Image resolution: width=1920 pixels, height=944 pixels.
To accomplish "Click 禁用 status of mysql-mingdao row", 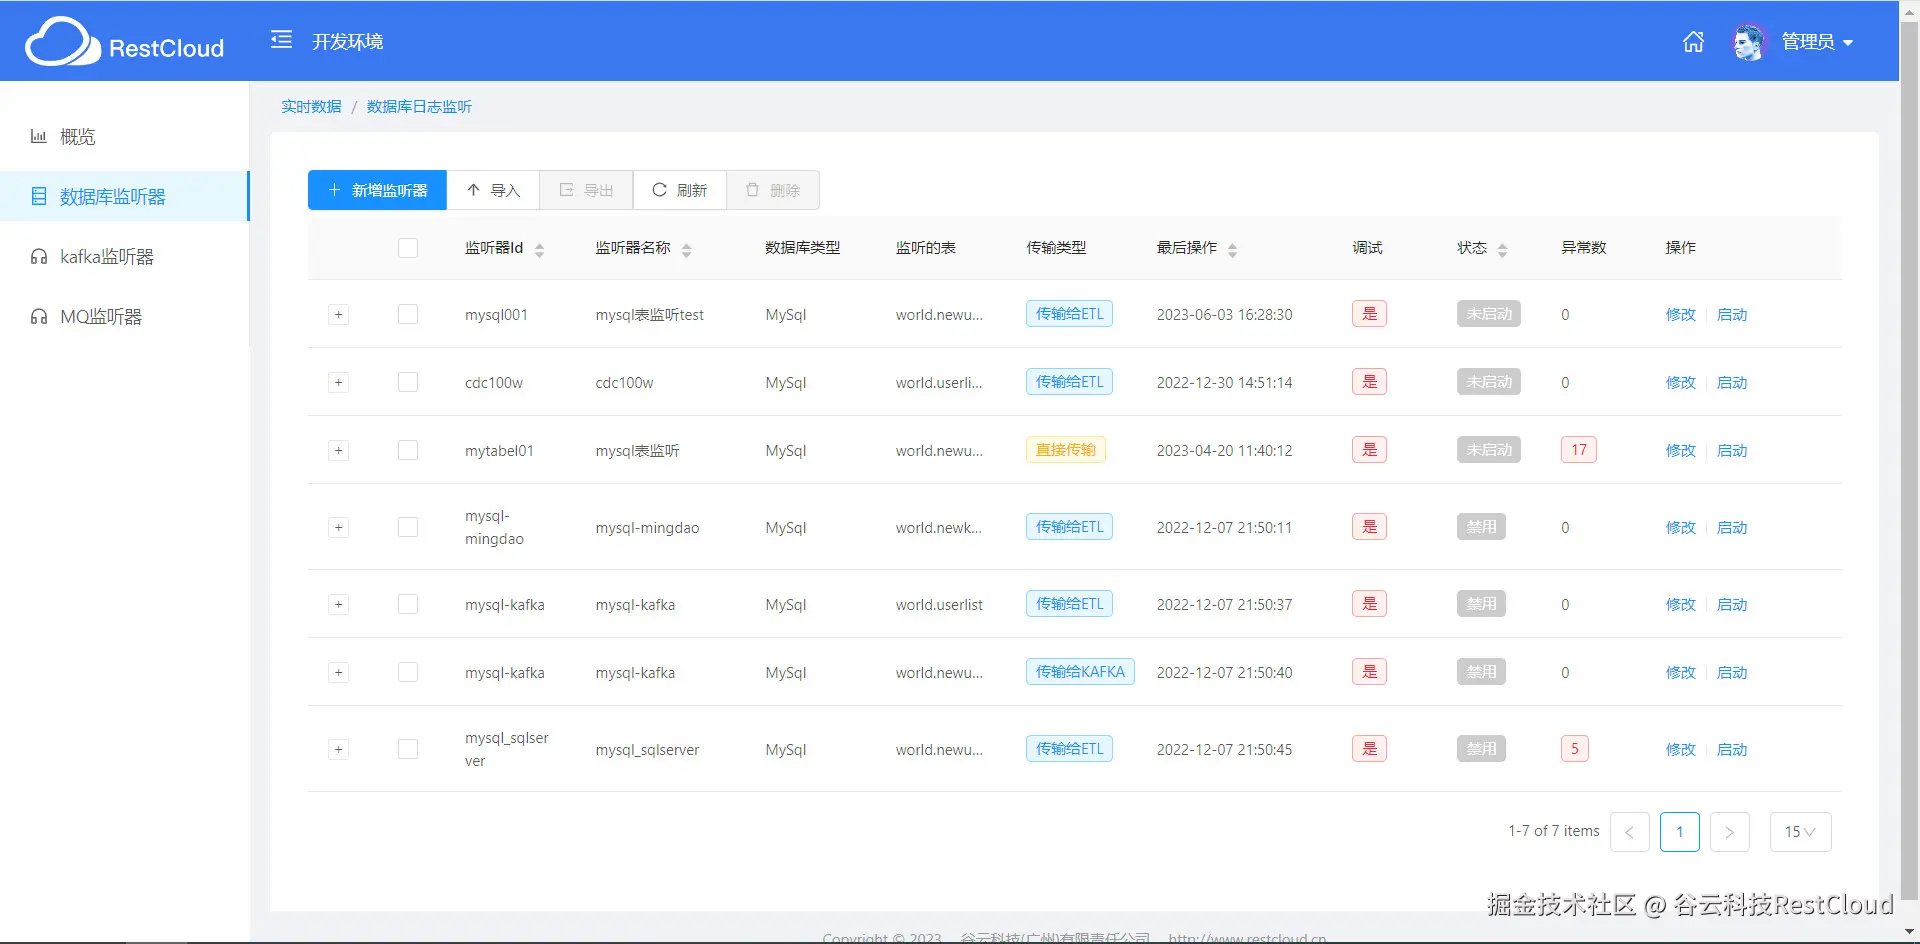I will coord(1481,527).
